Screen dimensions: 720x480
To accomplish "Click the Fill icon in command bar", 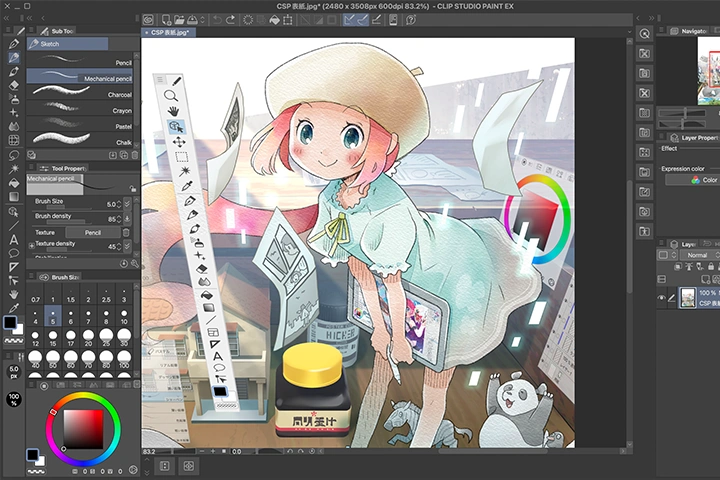I will [275, 20].
